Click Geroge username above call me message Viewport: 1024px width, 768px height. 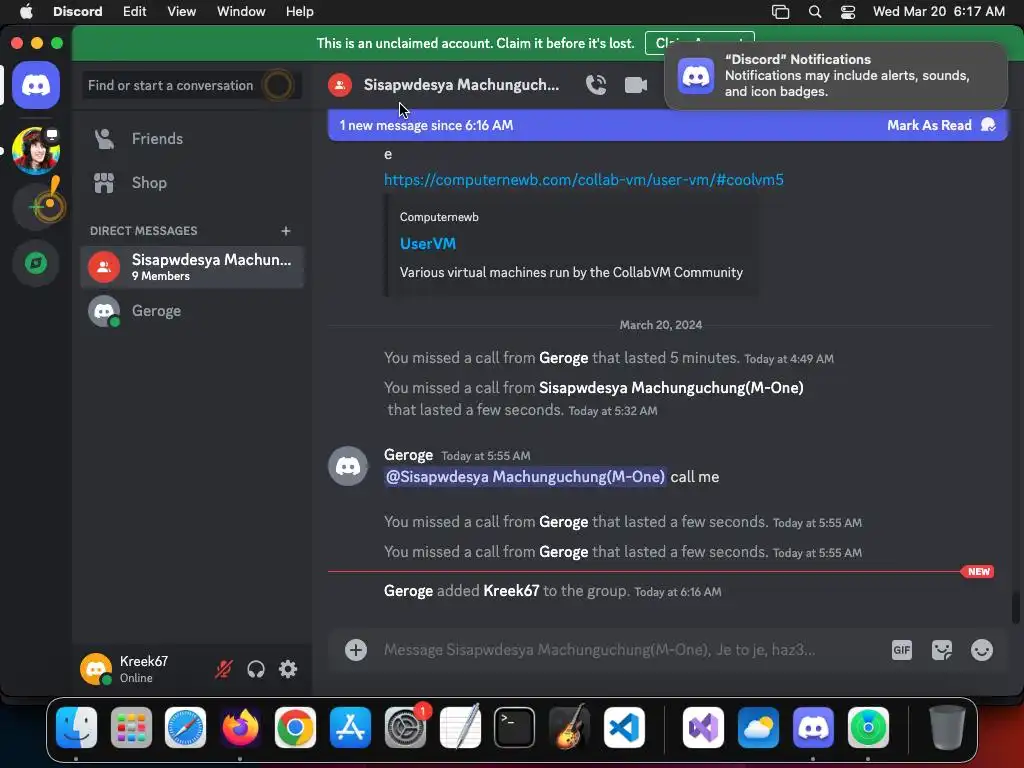click(x=408, y=455)
